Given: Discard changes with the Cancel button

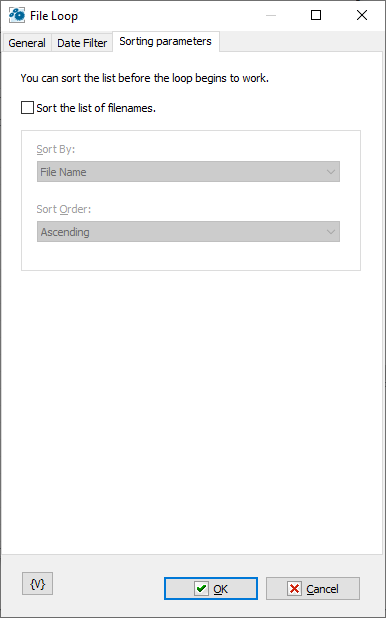Looking at the screenshot, I should [x=313, y=589].
